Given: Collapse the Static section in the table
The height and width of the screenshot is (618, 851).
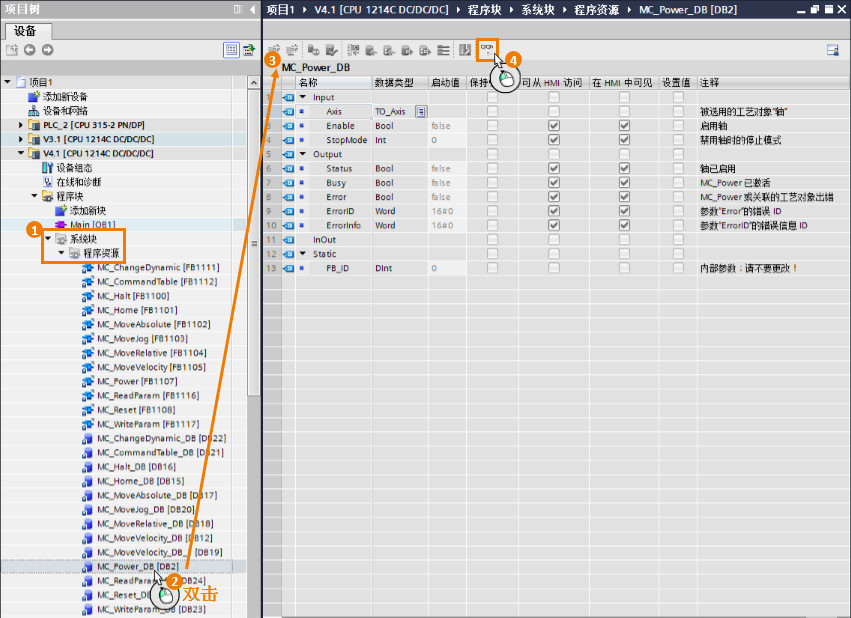Looking at the screenshot, I should pyautogui.click(x=303, y=253).
